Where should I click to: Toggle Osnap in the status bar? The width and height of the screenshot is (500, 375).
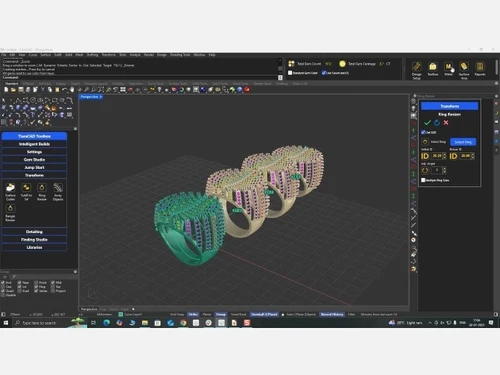[221, 314]
